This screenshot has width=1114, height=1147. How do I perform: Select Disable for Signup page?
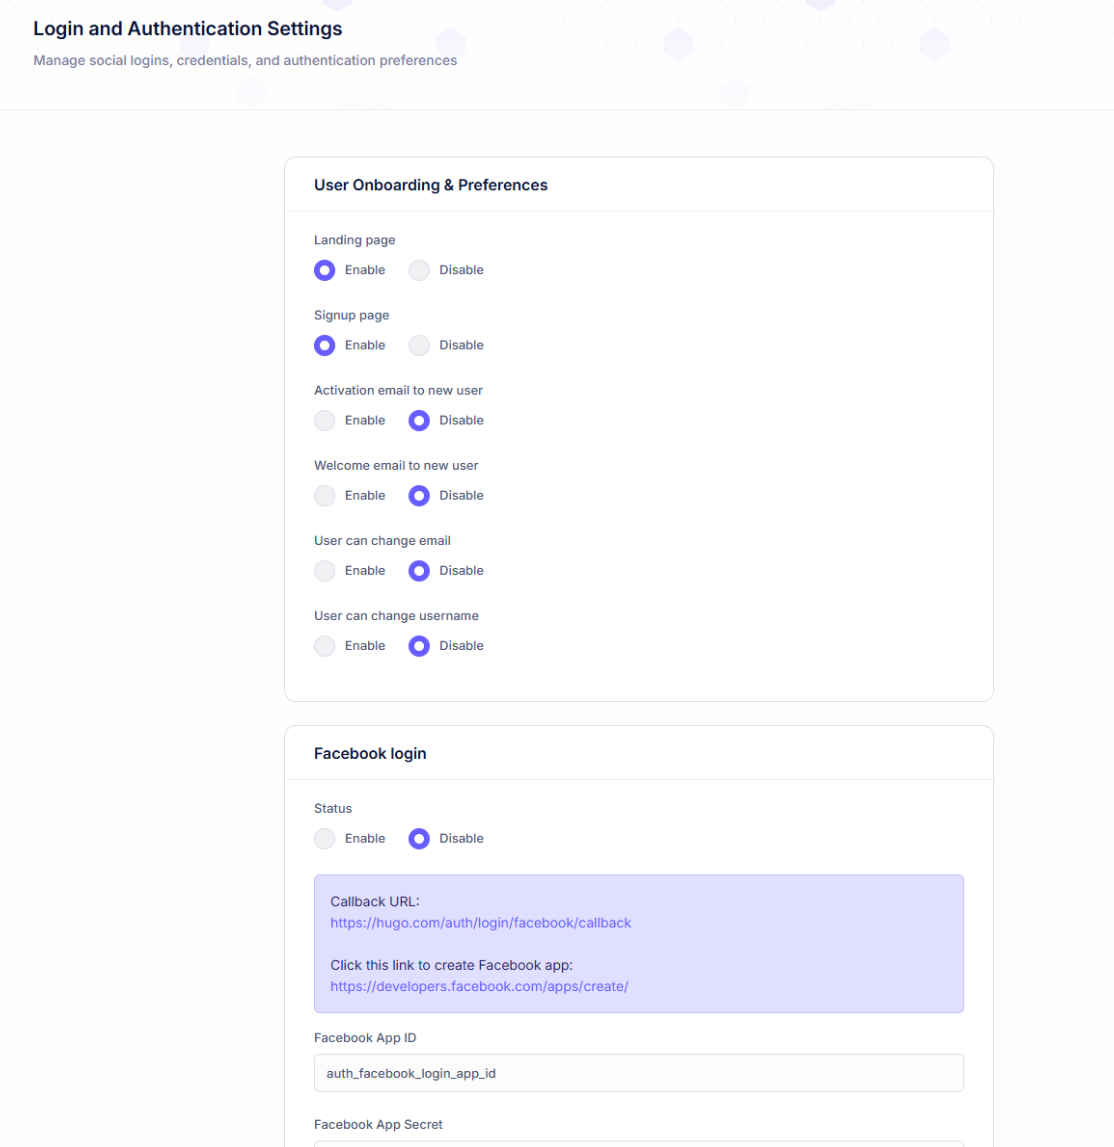pos(419,345)
